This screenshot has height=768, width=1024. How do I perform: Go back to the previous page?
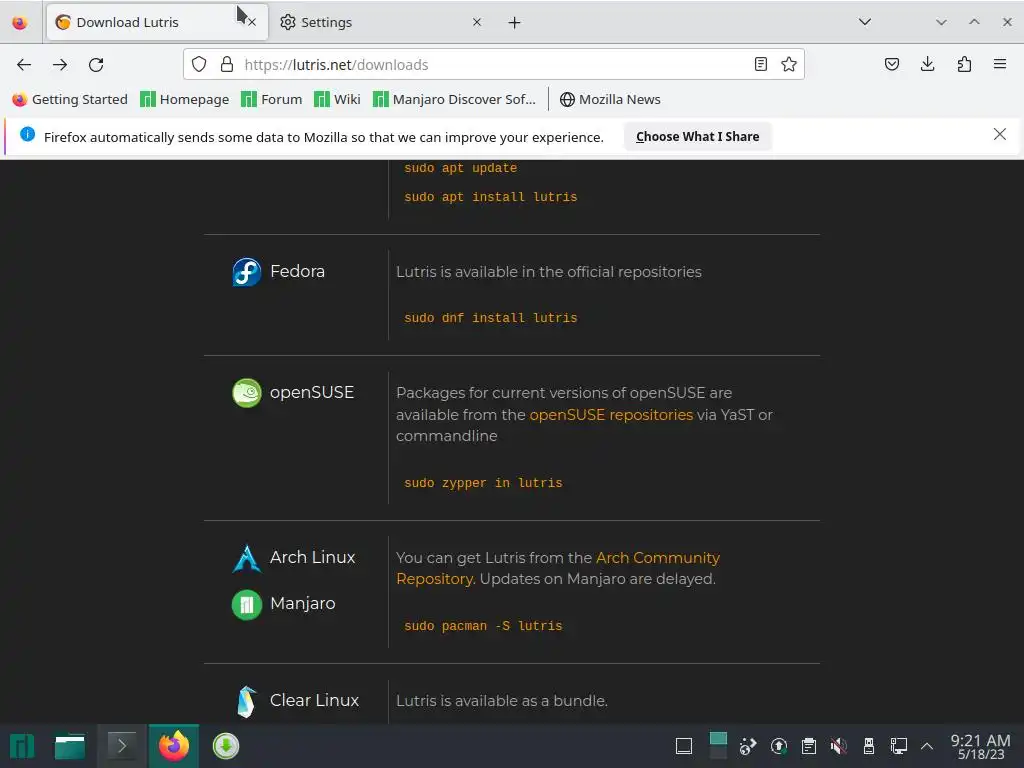pyautogui.click(x=24, y=65)
